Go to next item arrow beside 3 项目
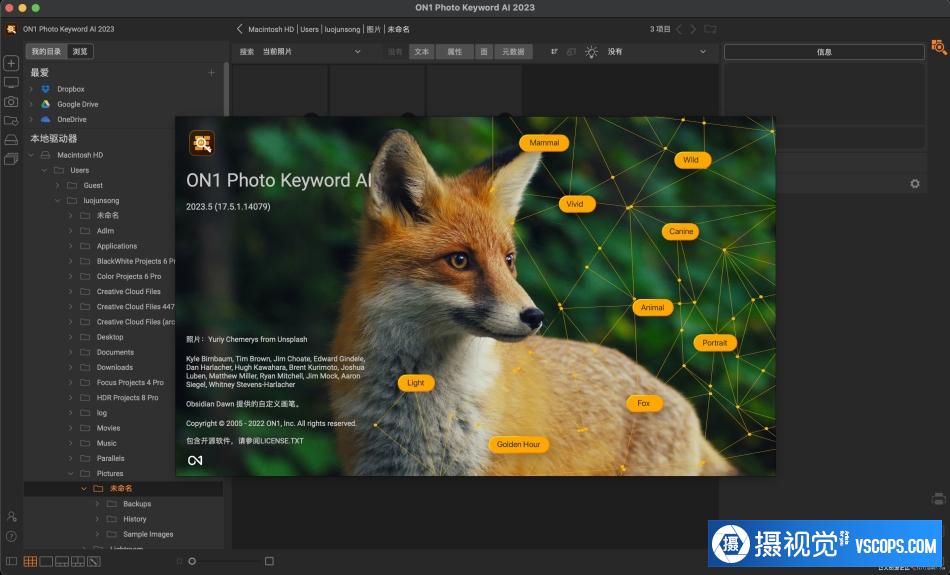This screenshot has width=950, height=575. (x=693, y=29)
